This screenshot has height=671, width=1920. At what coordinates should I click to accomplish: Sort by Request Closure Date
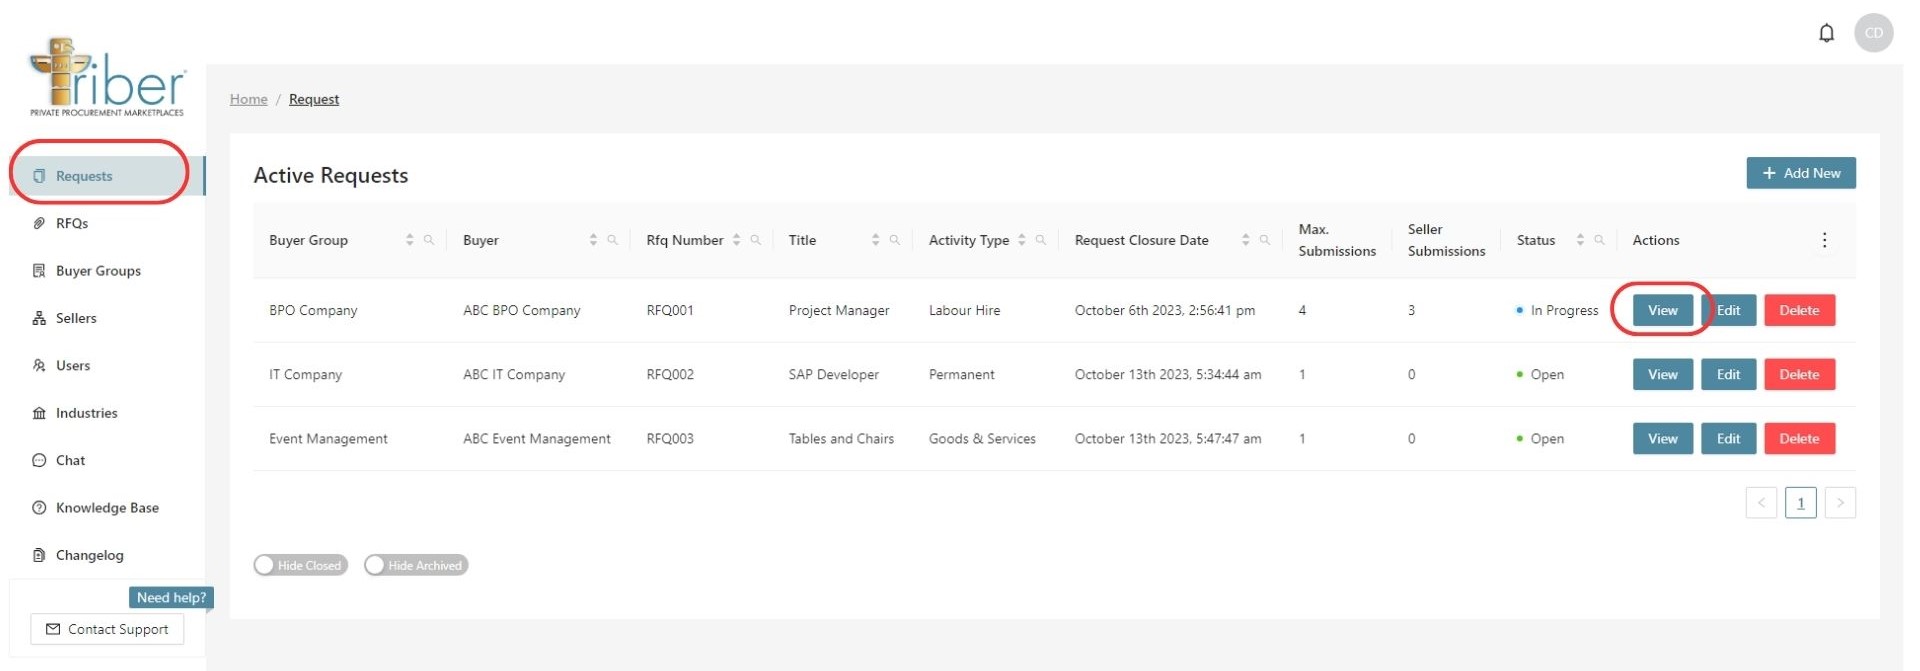[x=1245, y=240]
